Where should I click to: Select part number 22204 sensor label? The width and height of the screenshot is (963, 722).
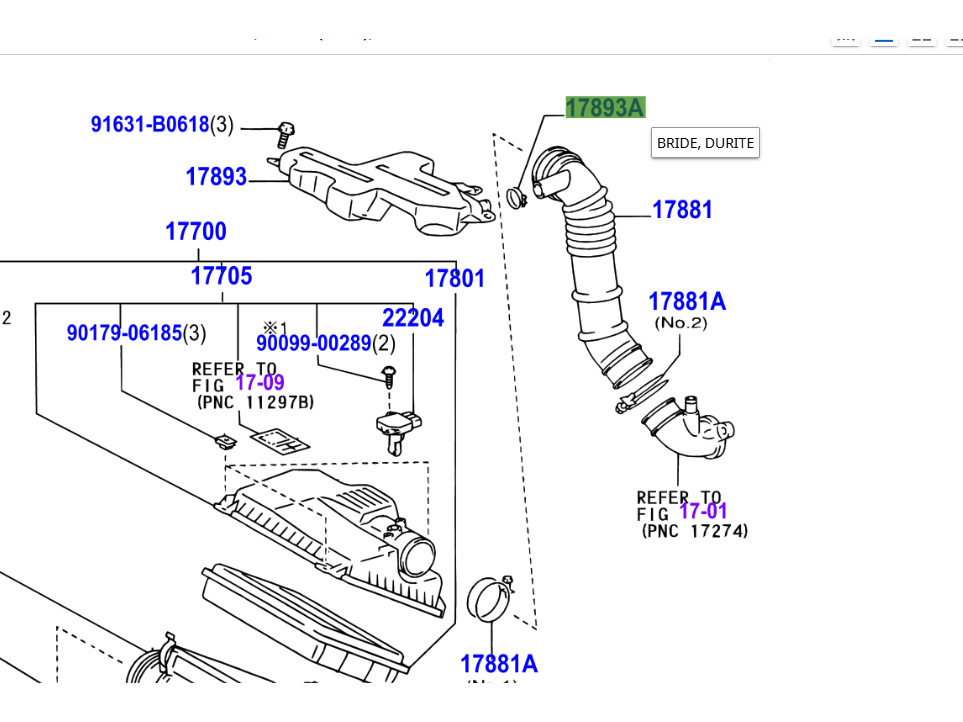[x=412, y=318]
